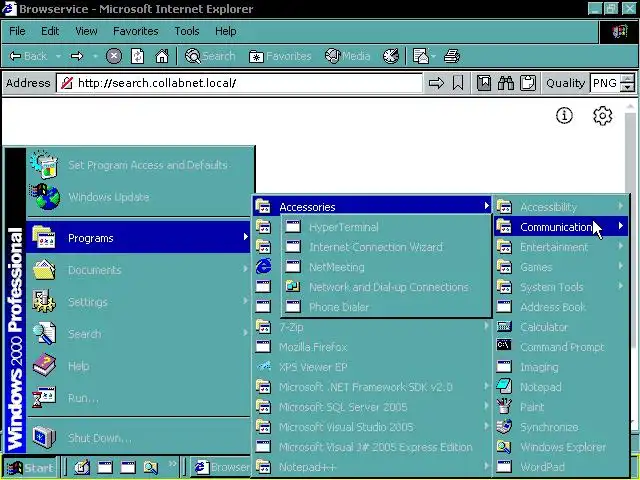Image resolution: width=640 pixels, height=480 pixels.
Task: Launch NetMeeting
Action: [x=386, y=267]
